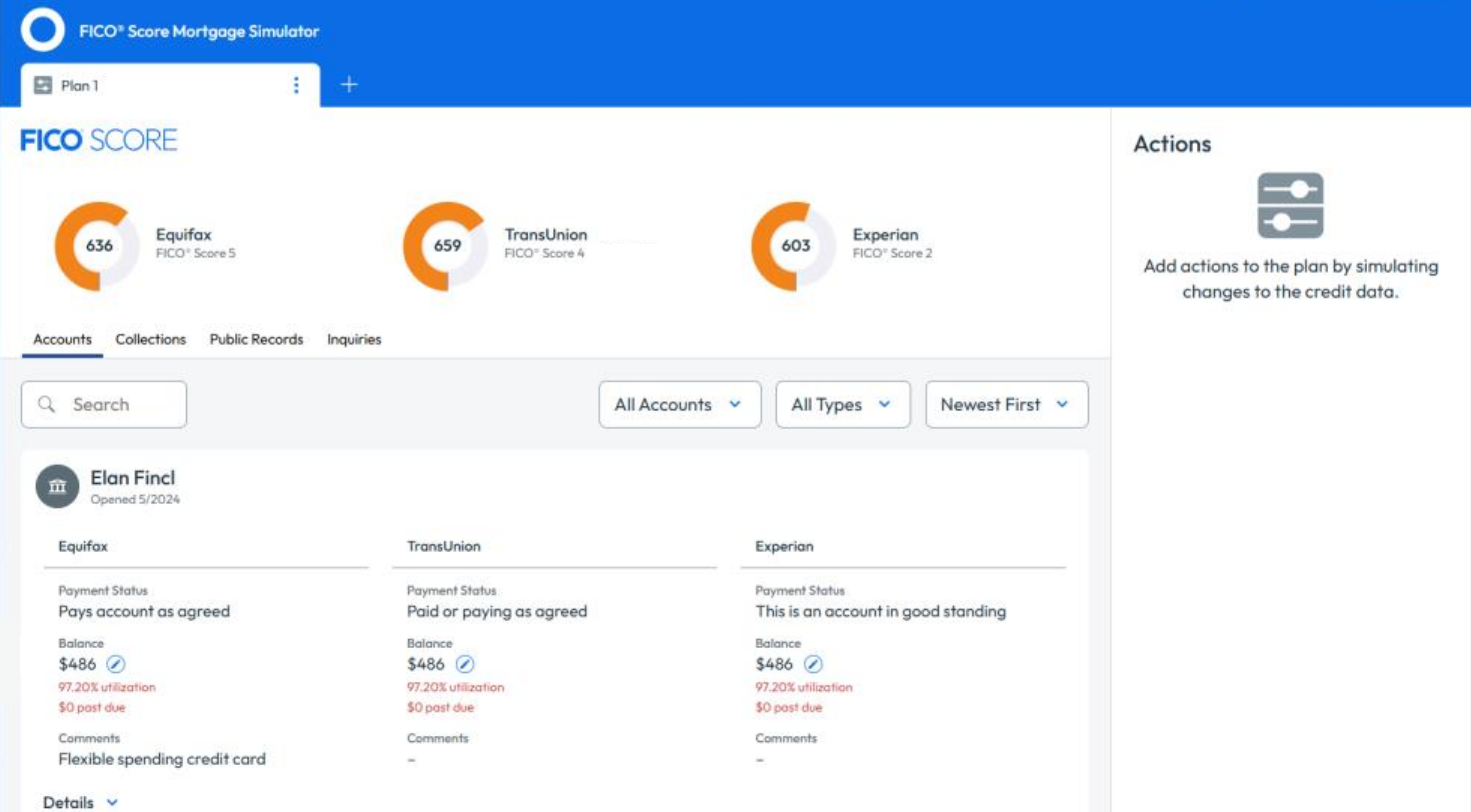The height and width of the screenshot is (812, 1471).
Task: Click TransUnion 97.20% utilization text
Action: 456,687
